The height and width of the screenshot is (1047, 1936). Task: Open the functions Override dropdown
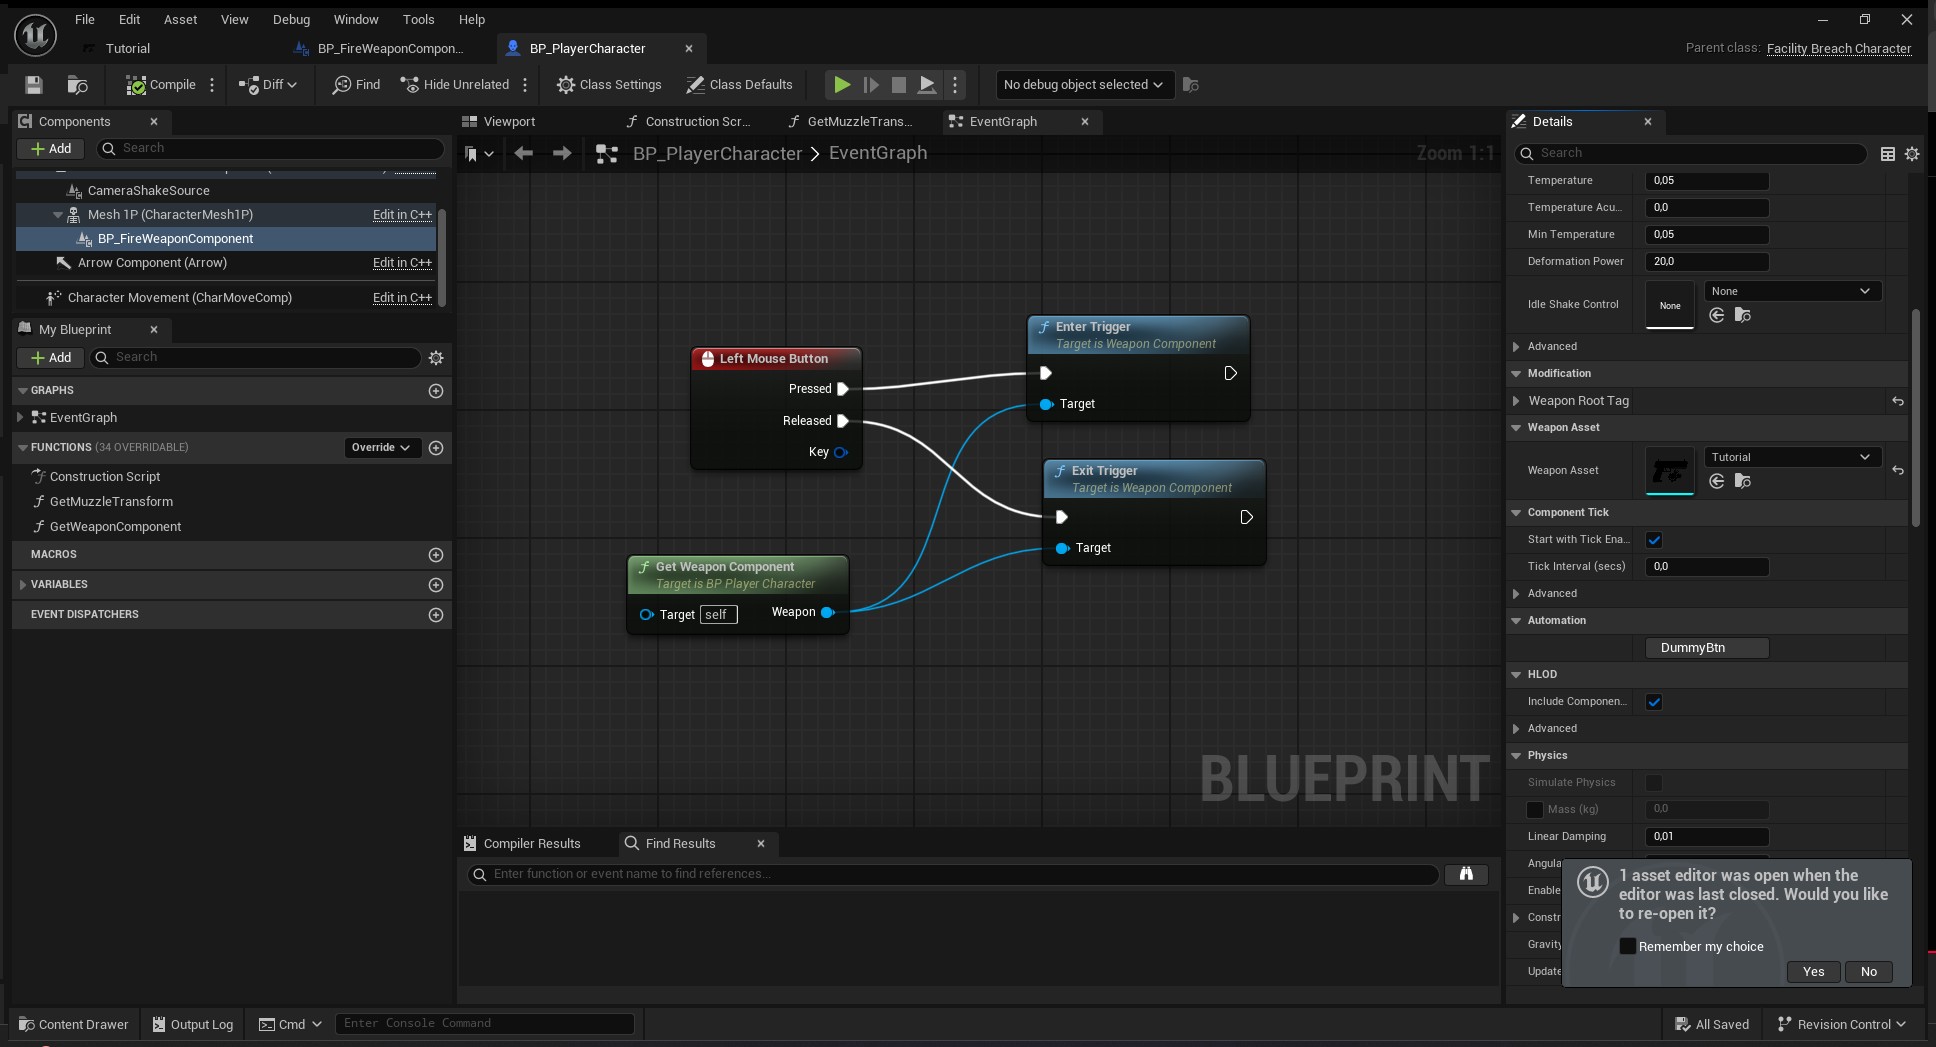381,447
